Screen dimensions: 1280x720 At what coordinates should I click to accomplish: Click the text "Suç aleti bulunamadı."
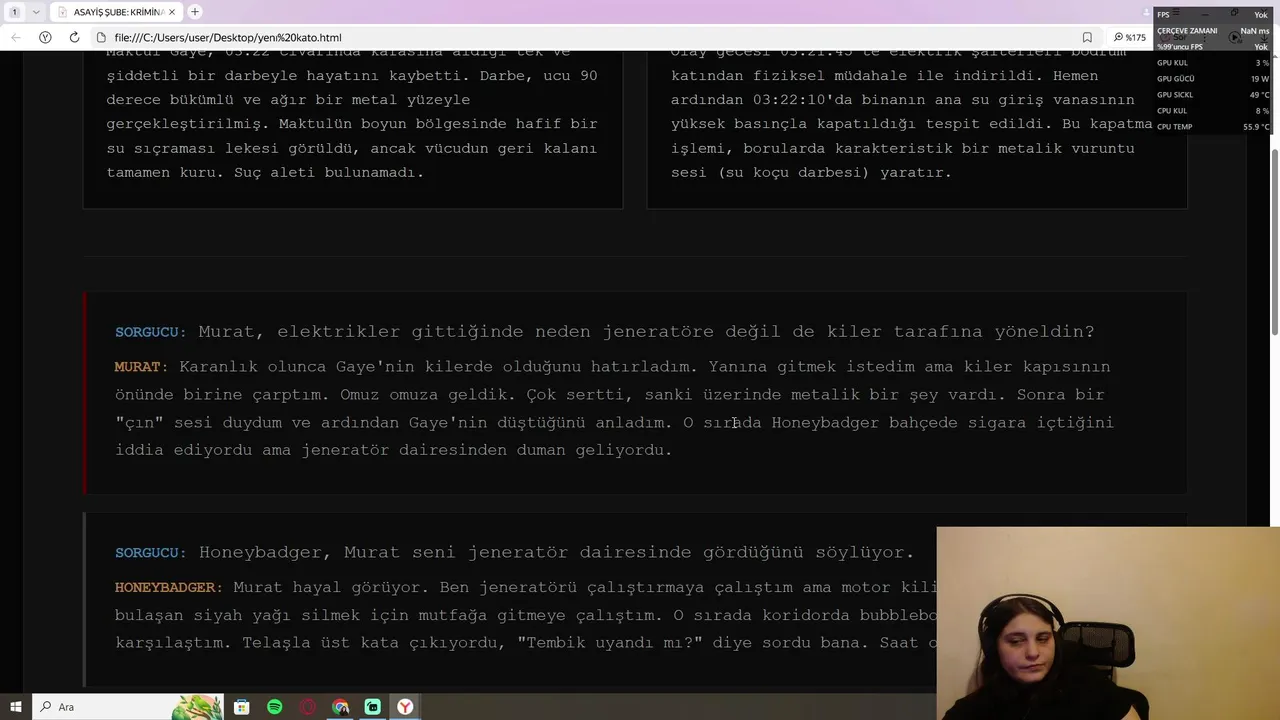pyautogui.click(x=329, y=172)
